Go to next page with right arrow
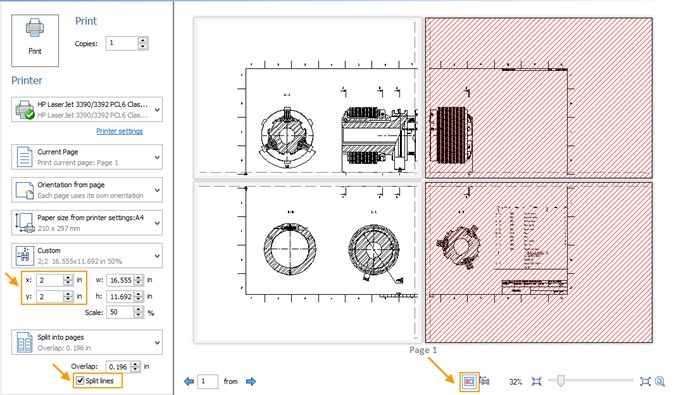 click(x=251, y=381)
